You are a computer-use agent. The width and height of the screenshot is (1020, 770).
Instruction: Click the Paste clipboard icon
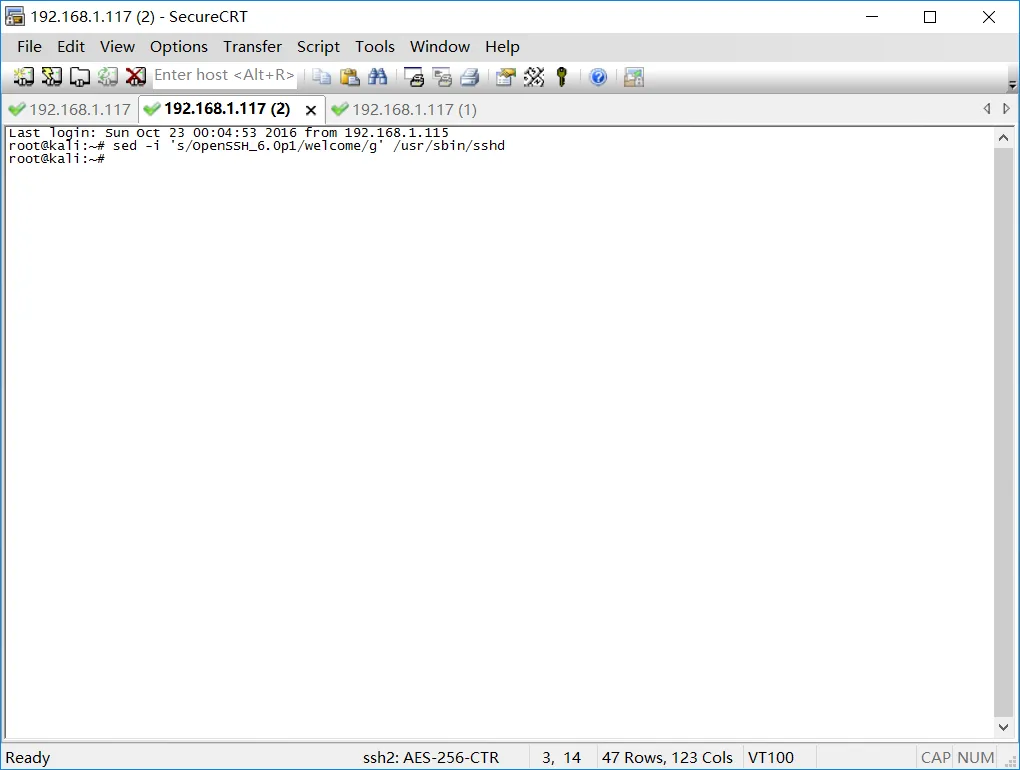tap(349, 77)
